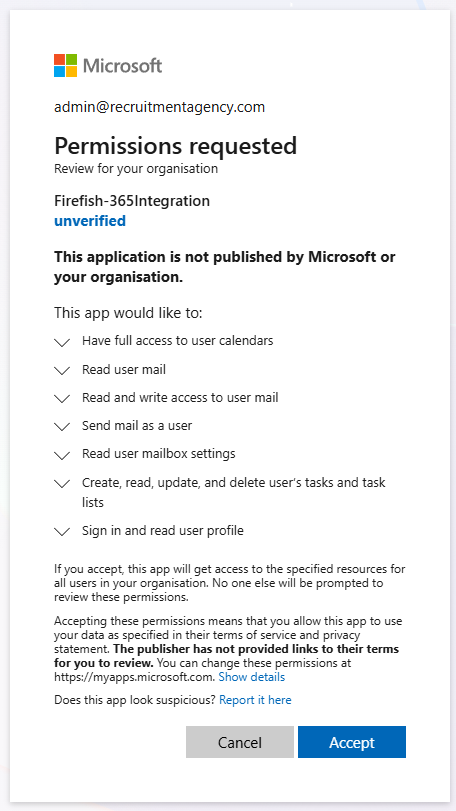This screenshot has width=456, height=811.
Task: Accept the requested permissions
Action: [x=352, y=742]
